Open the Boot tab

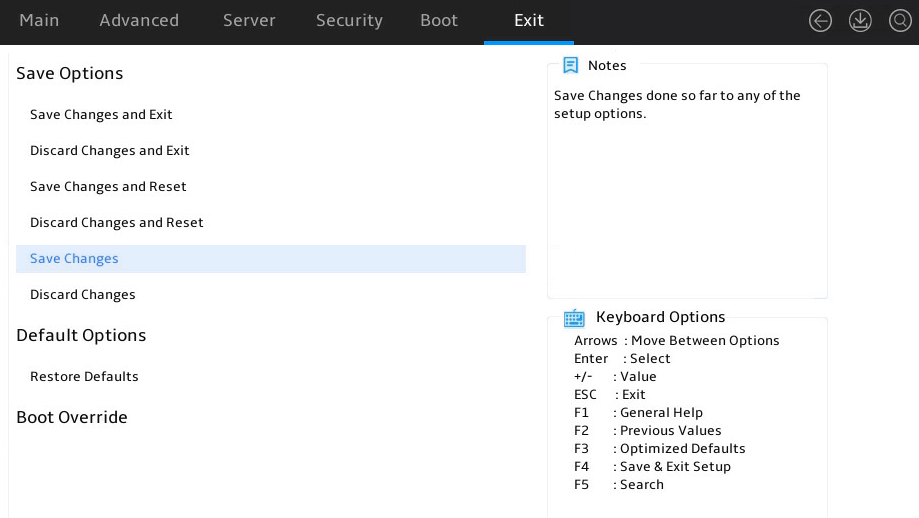[x=439, y=21]
